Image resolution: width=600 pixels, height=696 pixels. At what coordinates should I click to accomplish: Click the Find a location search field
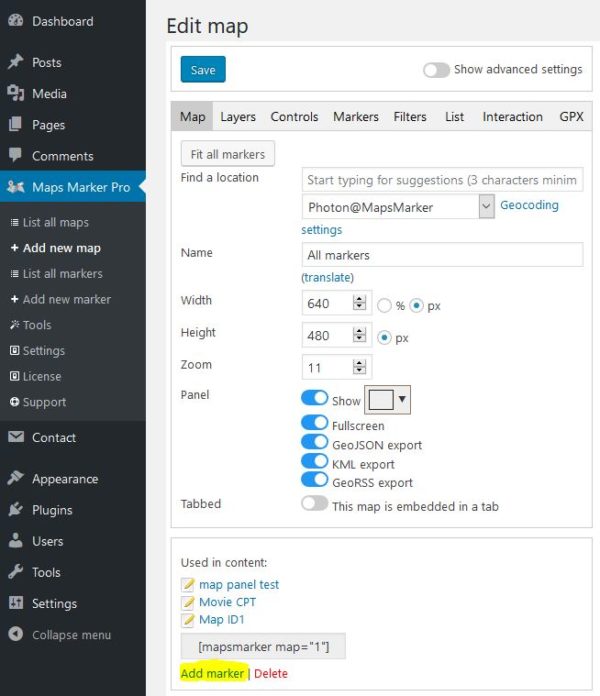442,180
